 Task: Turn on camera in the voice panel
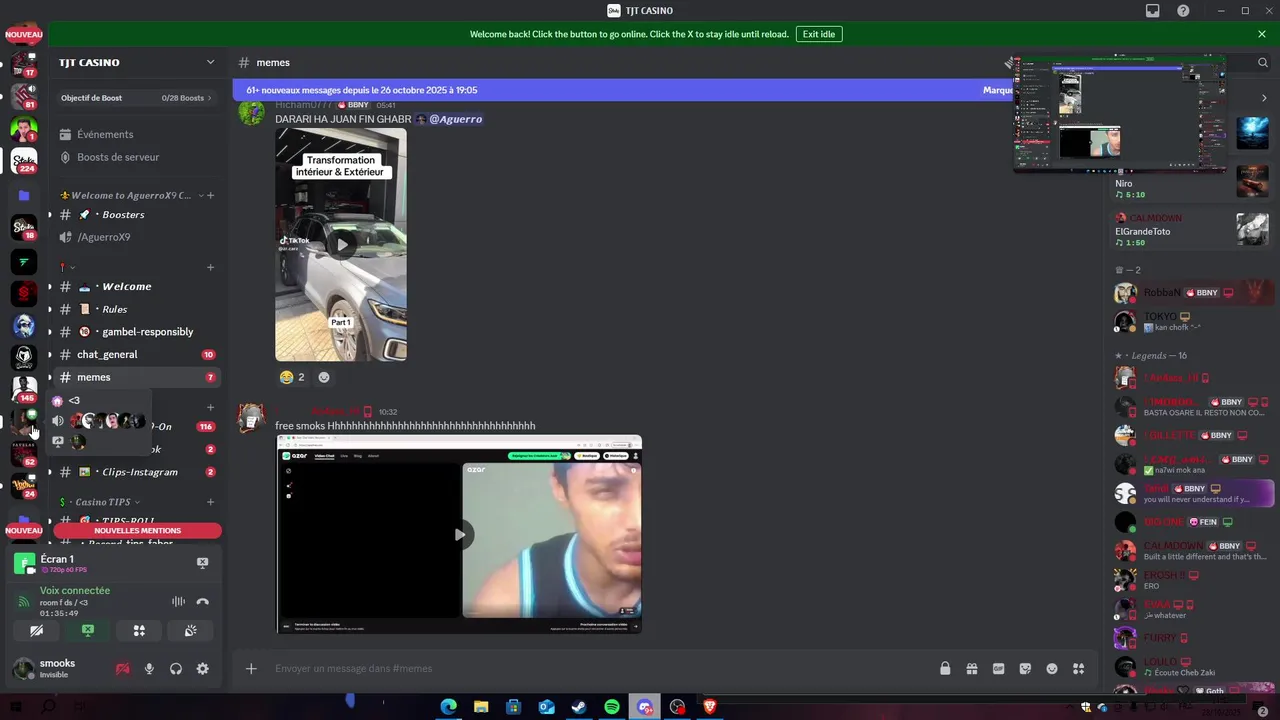point(37,631)
